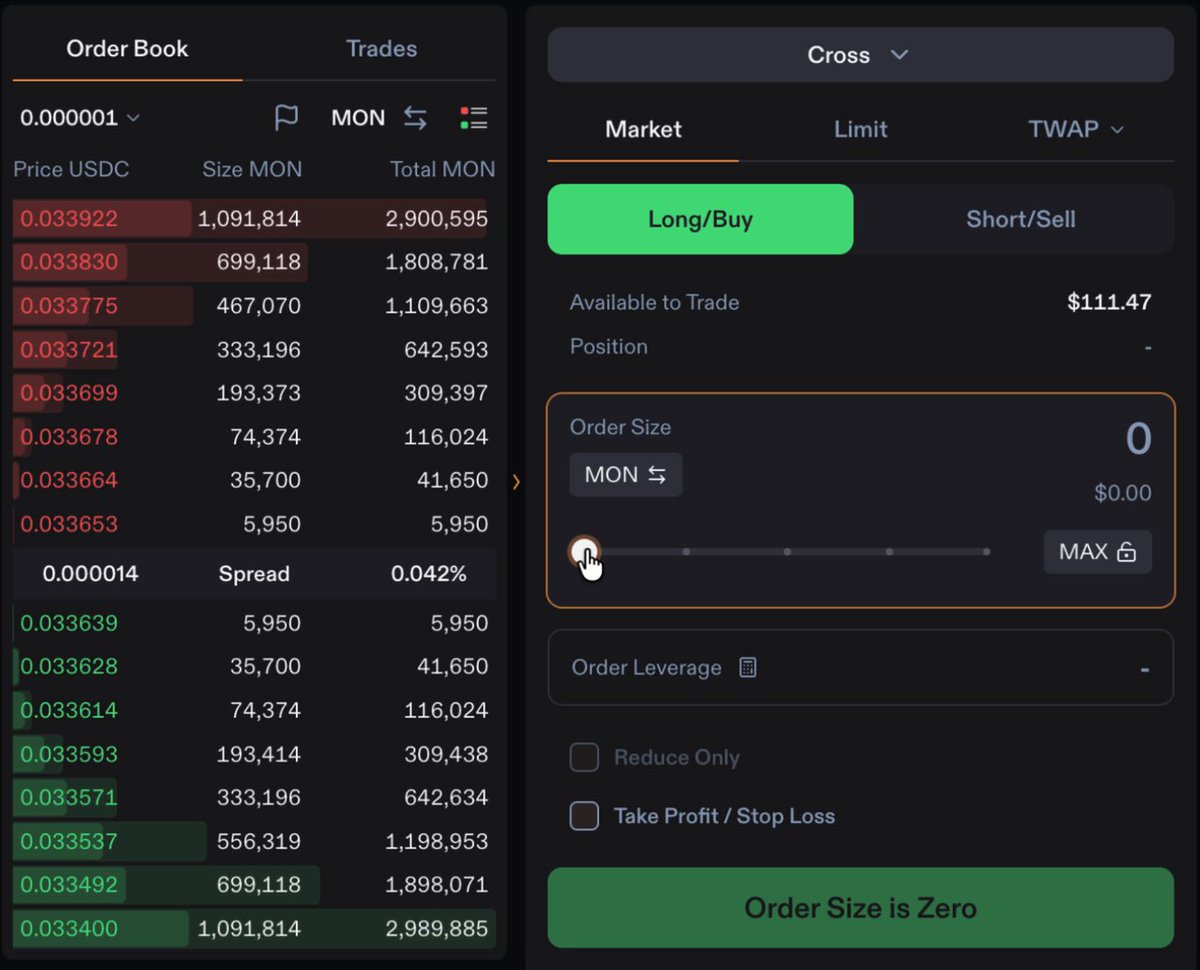Change order book layout with red-green list icon

tap(474, 118)
